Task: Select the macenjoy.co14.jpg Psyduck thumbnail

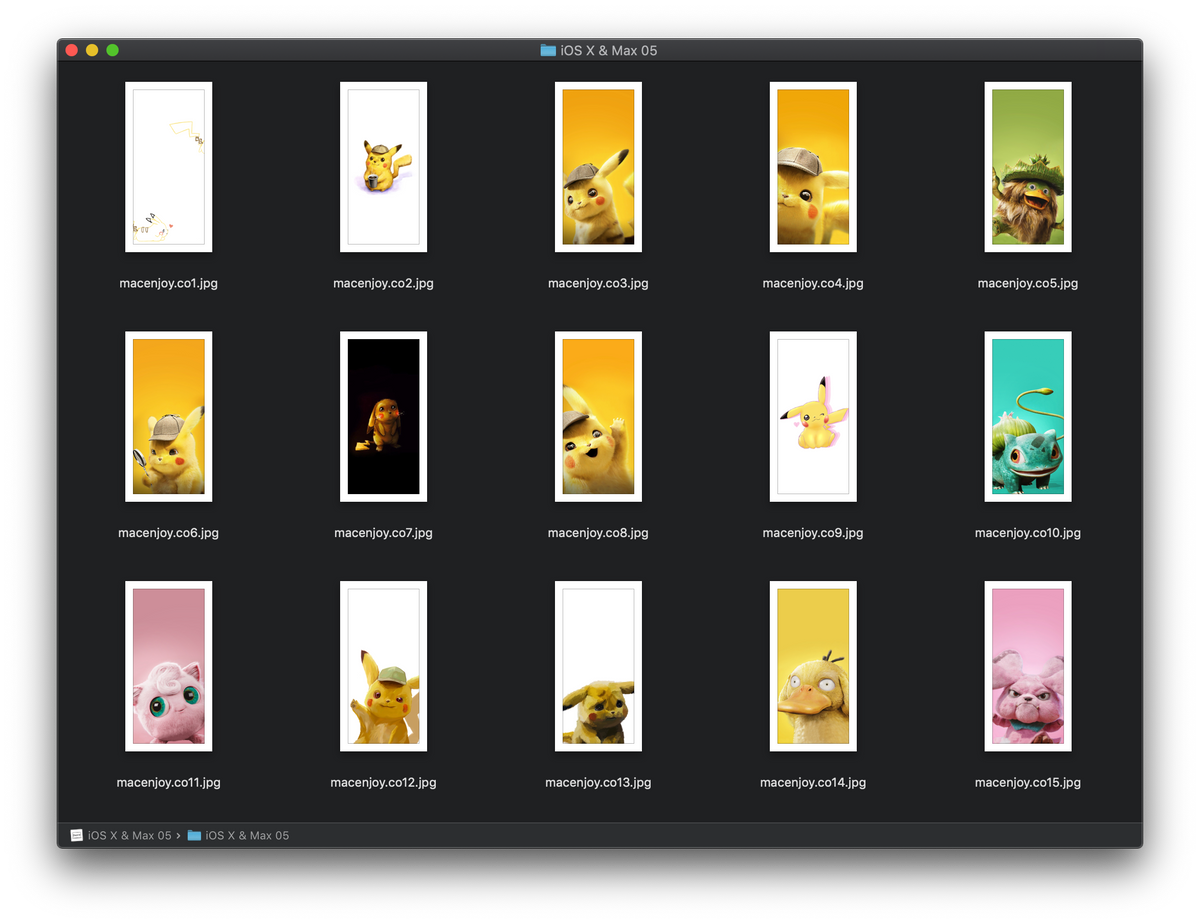Action: click(x=813, y=666)
